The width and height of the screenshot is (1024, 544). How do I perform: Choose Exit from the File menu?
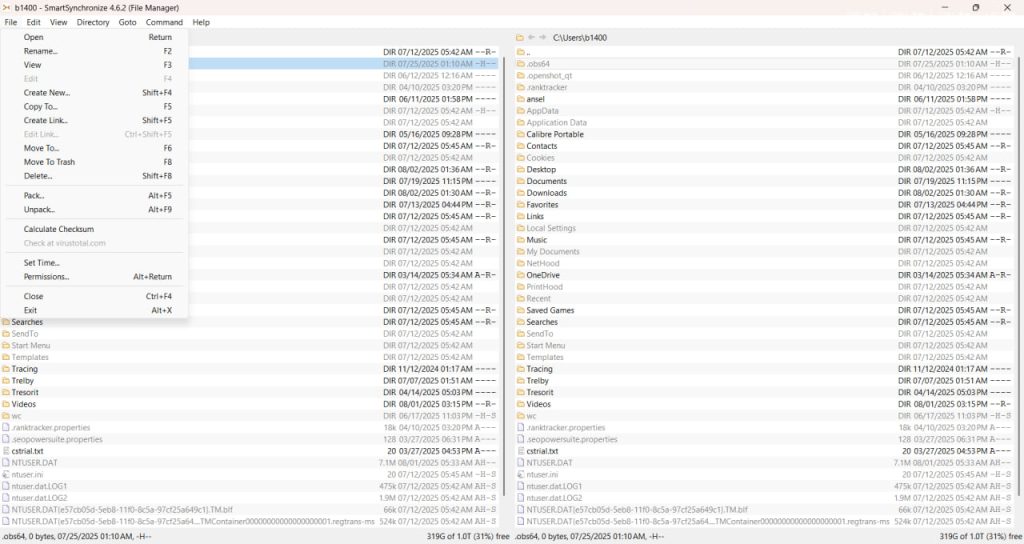(x=94, y=311)
